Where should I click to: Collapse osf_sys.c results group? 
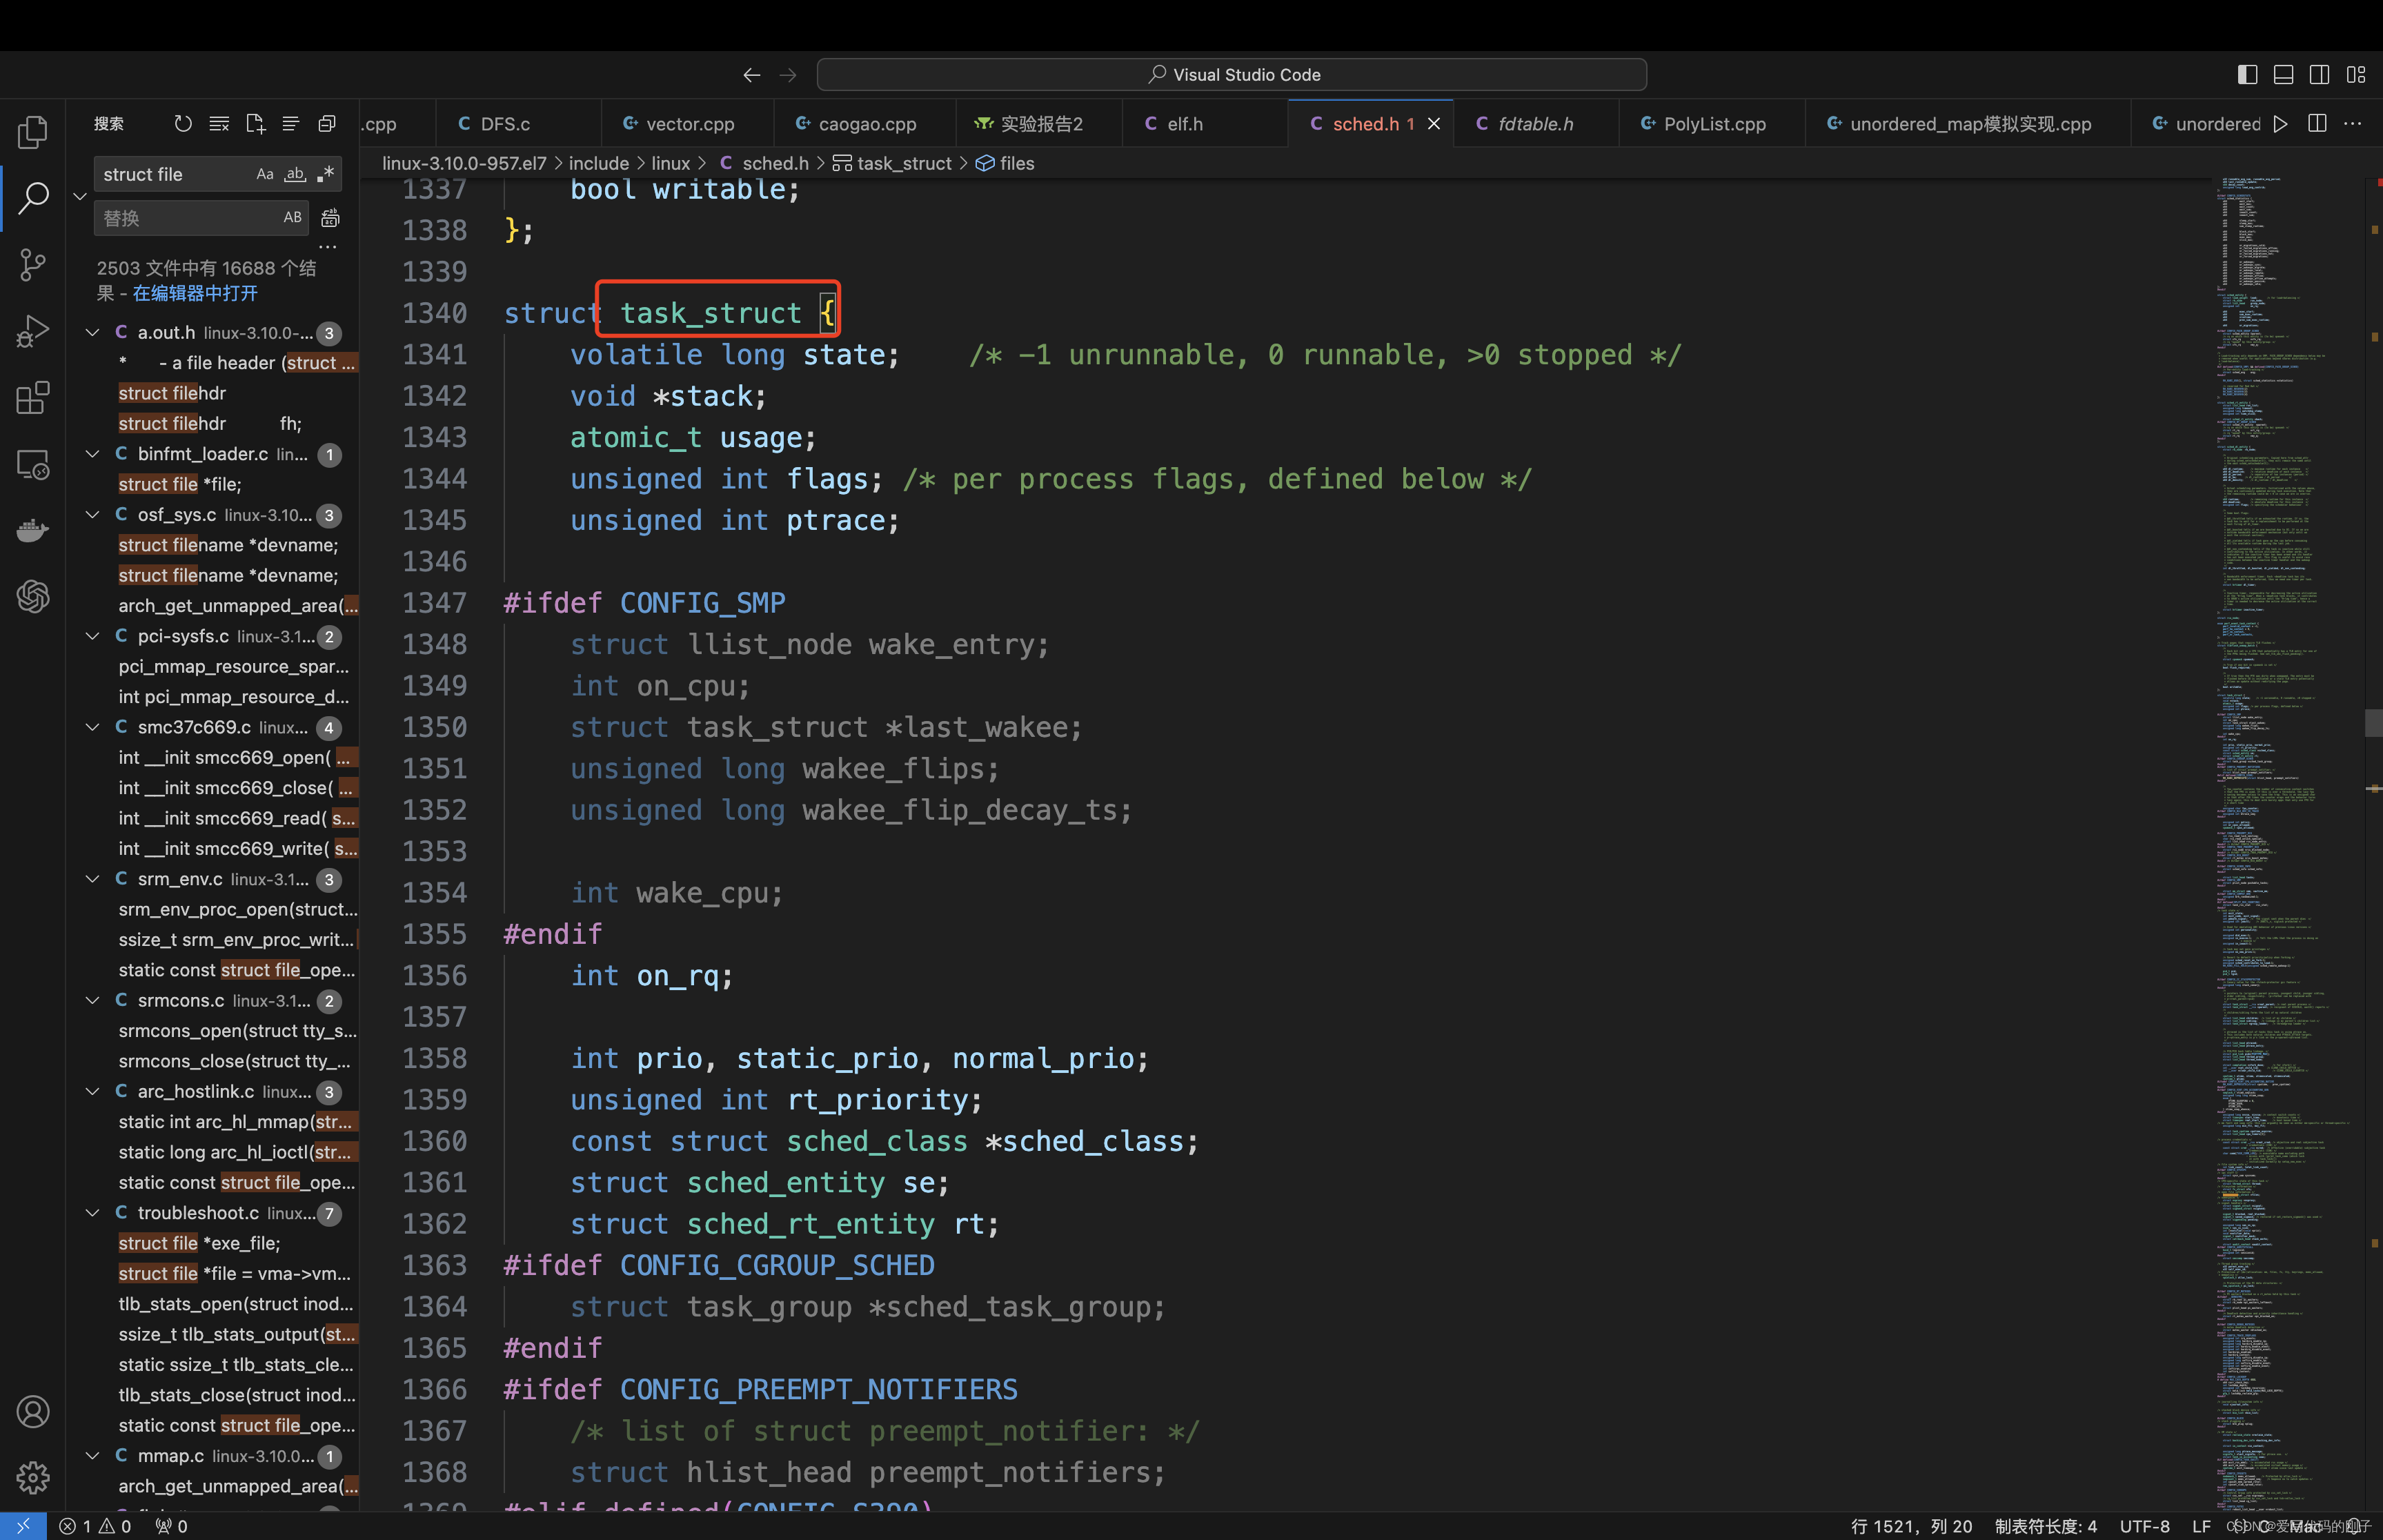coord(93,515)
